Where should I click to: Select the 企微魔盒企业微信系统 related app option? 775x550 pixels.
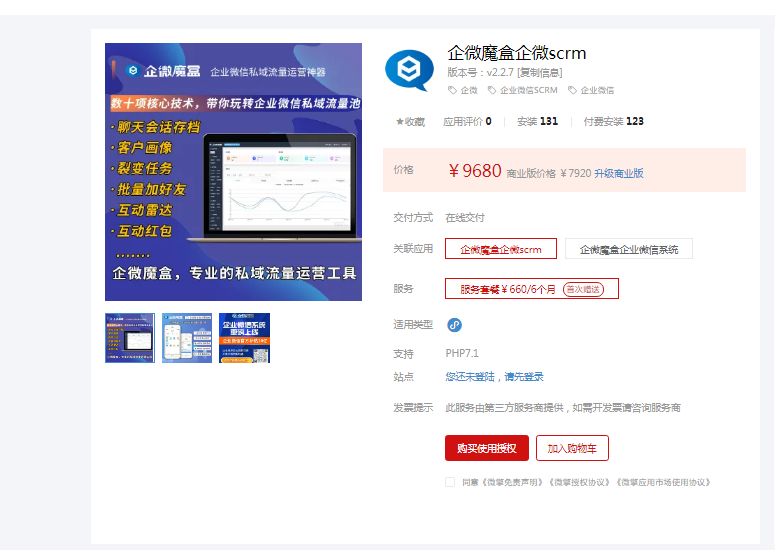click(x=628, y=249)
